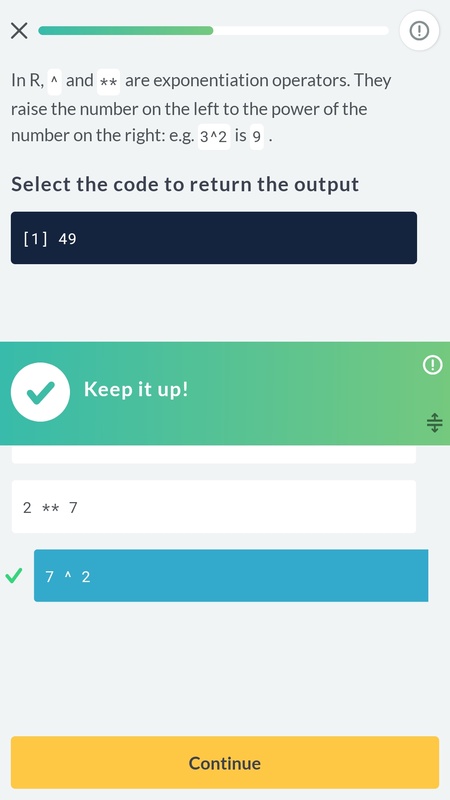Click the green tick next to 7 ^ 2

(14, 577)
